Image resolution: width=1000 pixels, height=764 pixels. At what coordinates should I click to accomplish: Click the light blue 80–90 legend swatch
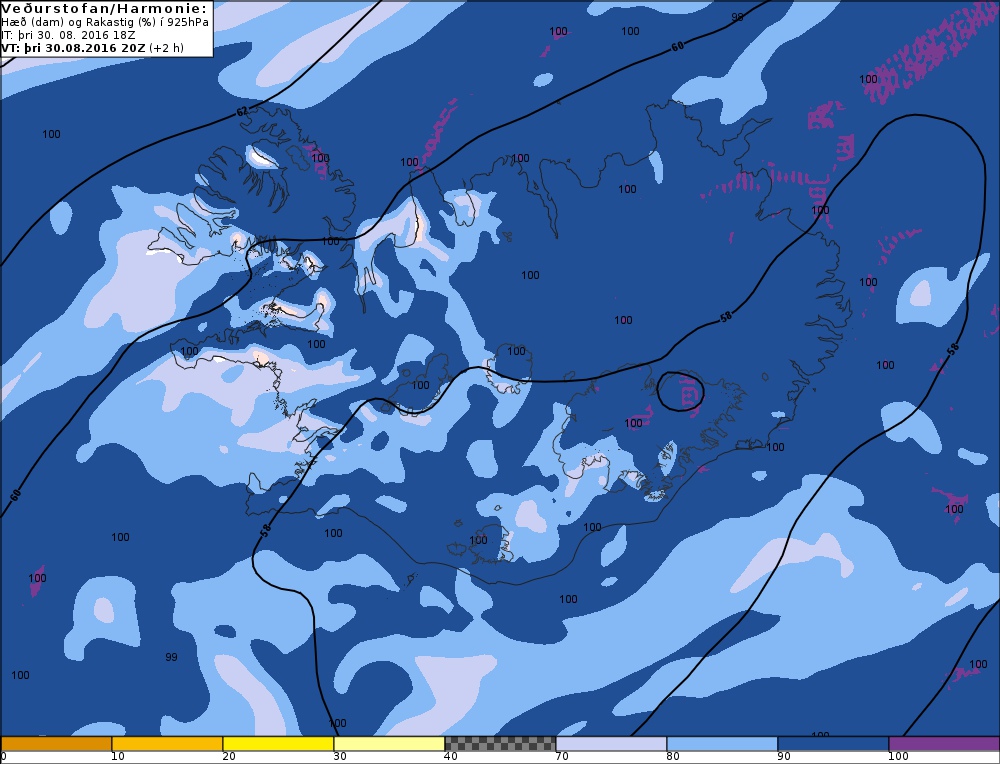[722, 744]
